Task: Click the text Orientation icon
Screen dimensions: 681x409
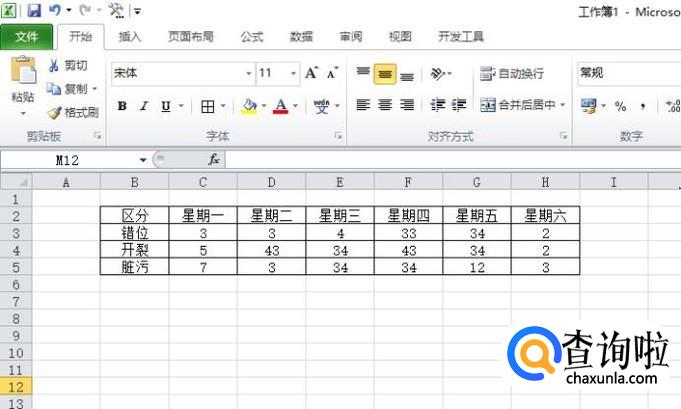Action: pos(437,74)
